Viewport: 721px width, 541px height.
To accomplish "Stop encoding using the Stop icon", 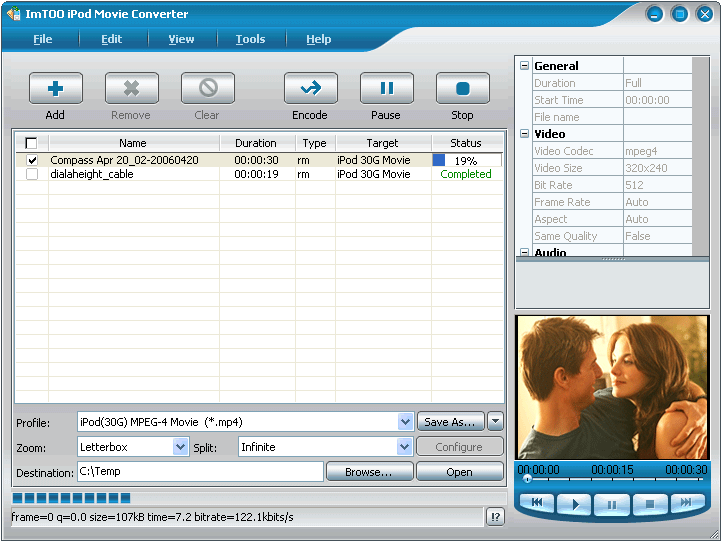I will [x=462, y=89].
